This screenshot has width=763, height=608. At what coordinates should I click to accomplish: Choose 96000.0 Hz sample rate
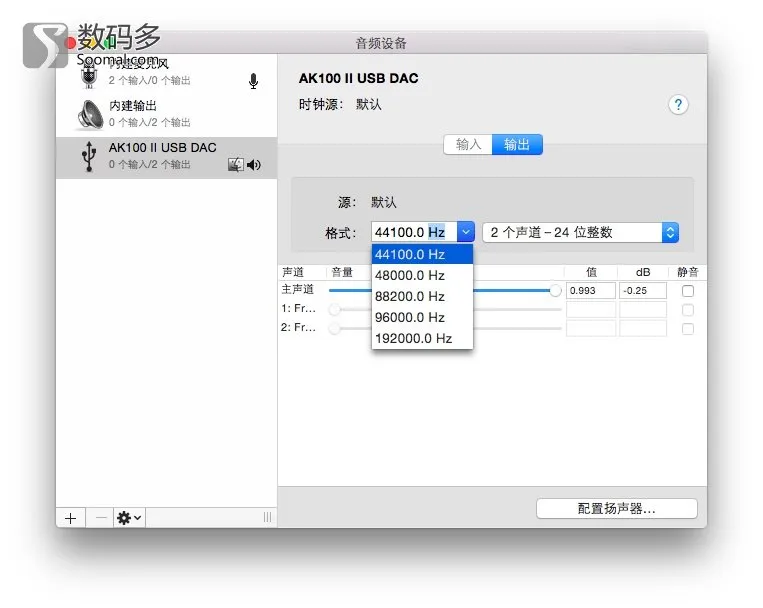pos(422,317)
